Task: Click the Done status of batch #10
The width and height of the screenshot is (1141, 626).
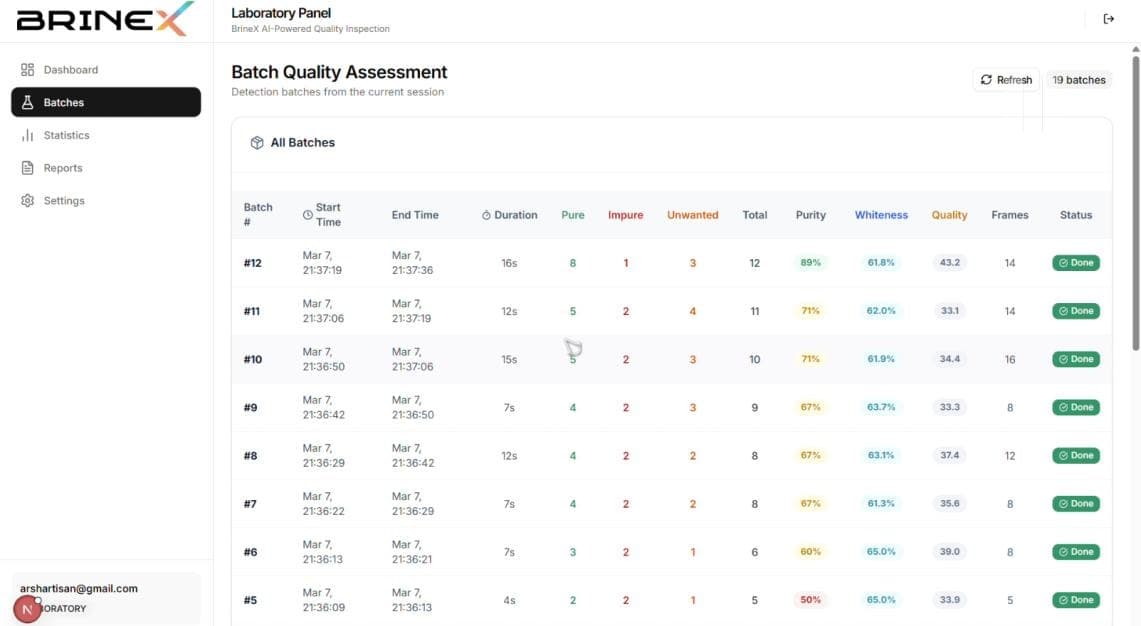Action: (x=1076, y=359)
